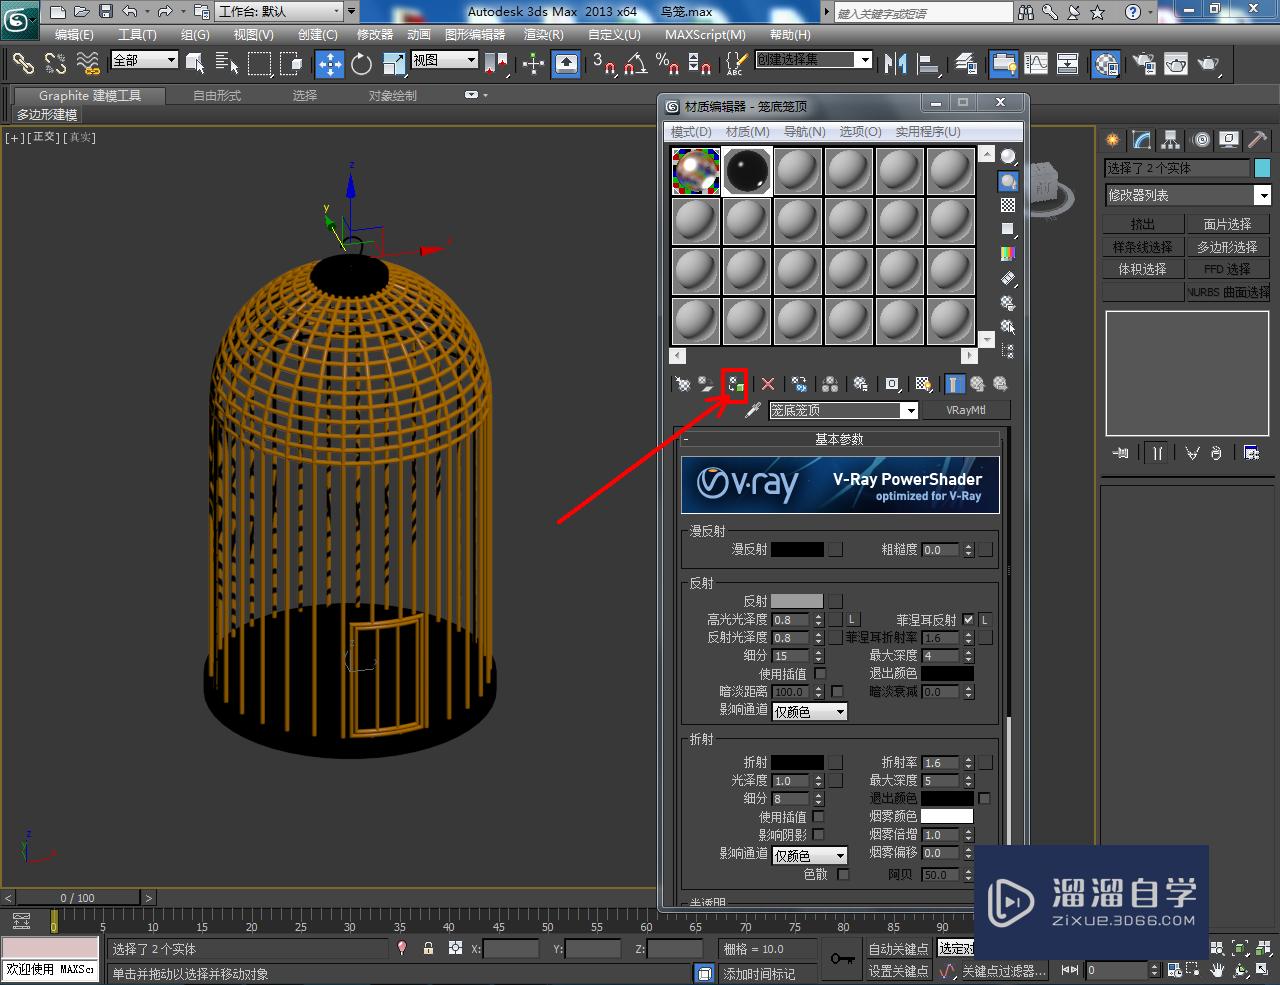
Task: Click Show Shaded Material in Viewport icon
Action: point(924,384)
